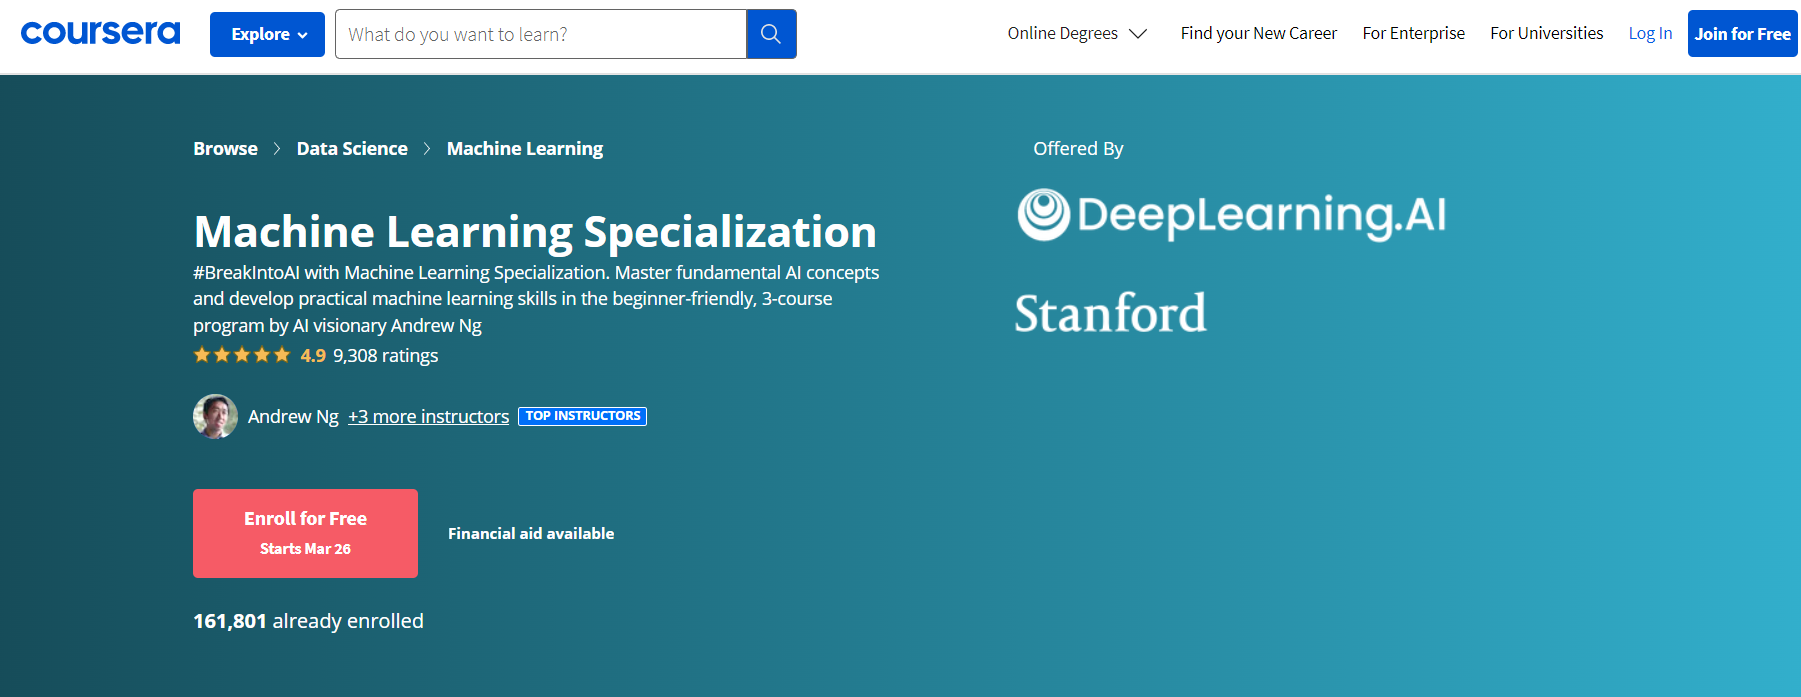The width and height of the screenshot is (1801, 697).
Task: Focus the "What do you want to learn?" search box
Action: [541, 34]
